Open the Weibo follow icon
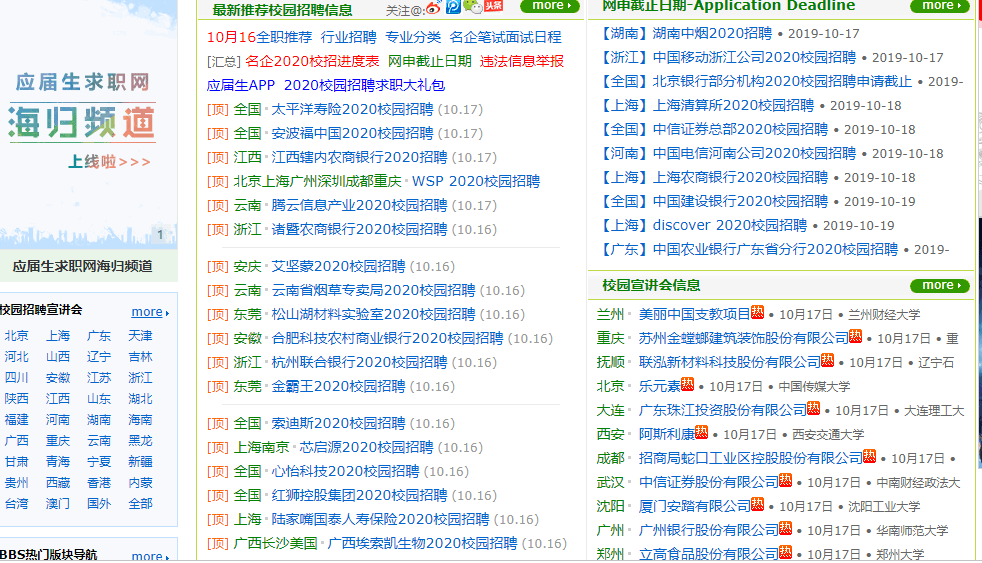This screenshot has height=563, width=982. [x=433, y=8]
